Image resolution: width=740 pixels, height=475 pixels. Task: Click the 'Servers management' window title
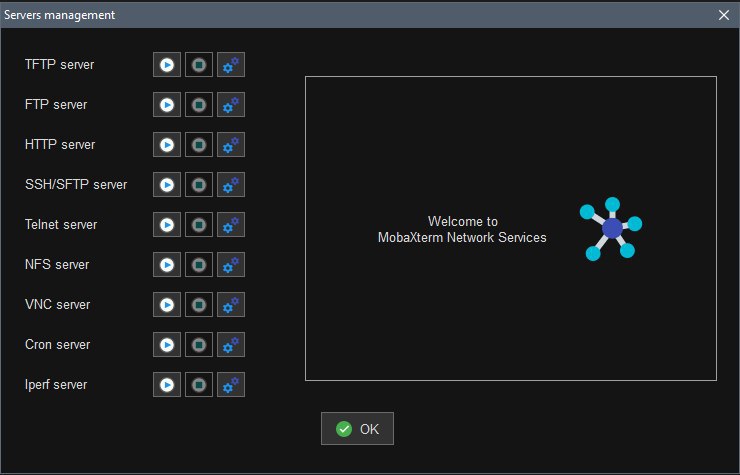click(x=59, y=15)
